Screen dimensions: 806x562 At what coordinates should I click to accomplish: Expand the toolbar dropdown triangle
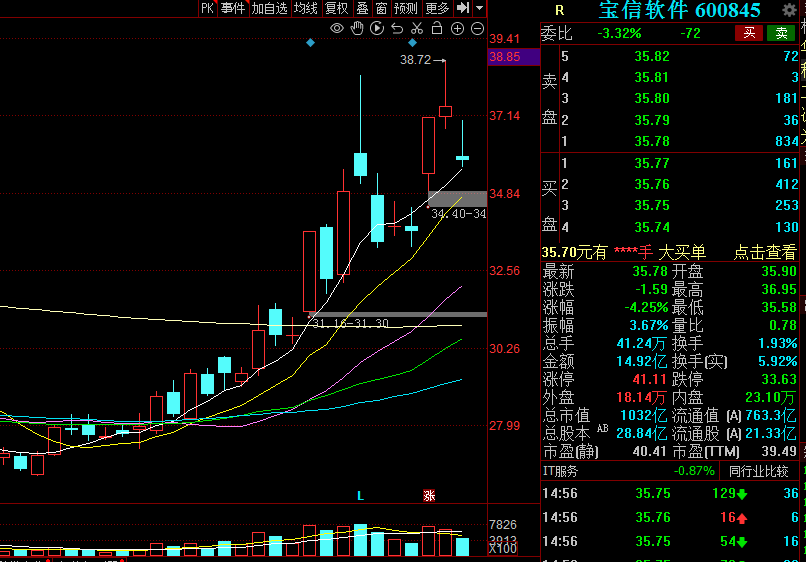[480, 8]
